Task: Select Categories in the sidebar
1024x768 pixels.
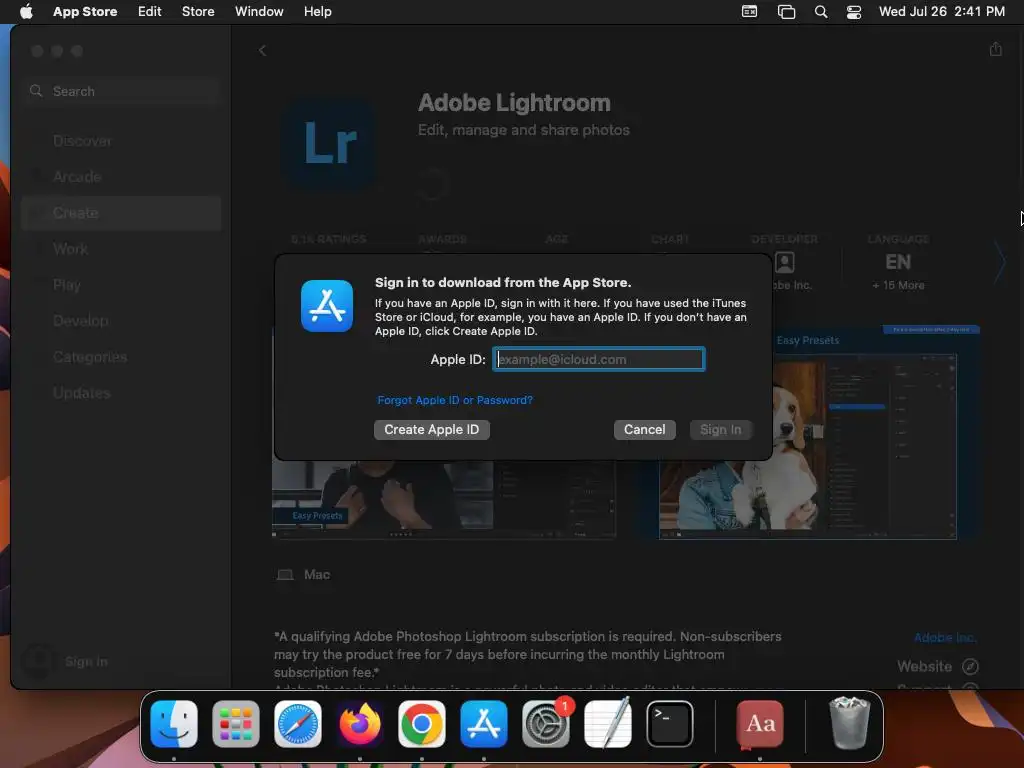Action: [121, 357]
